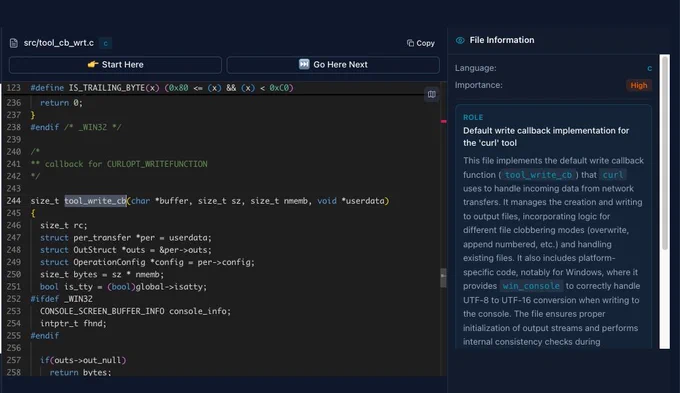Click the 'return 0;' statement on line 236
This screenshot has height=393, width=680.
61,103
